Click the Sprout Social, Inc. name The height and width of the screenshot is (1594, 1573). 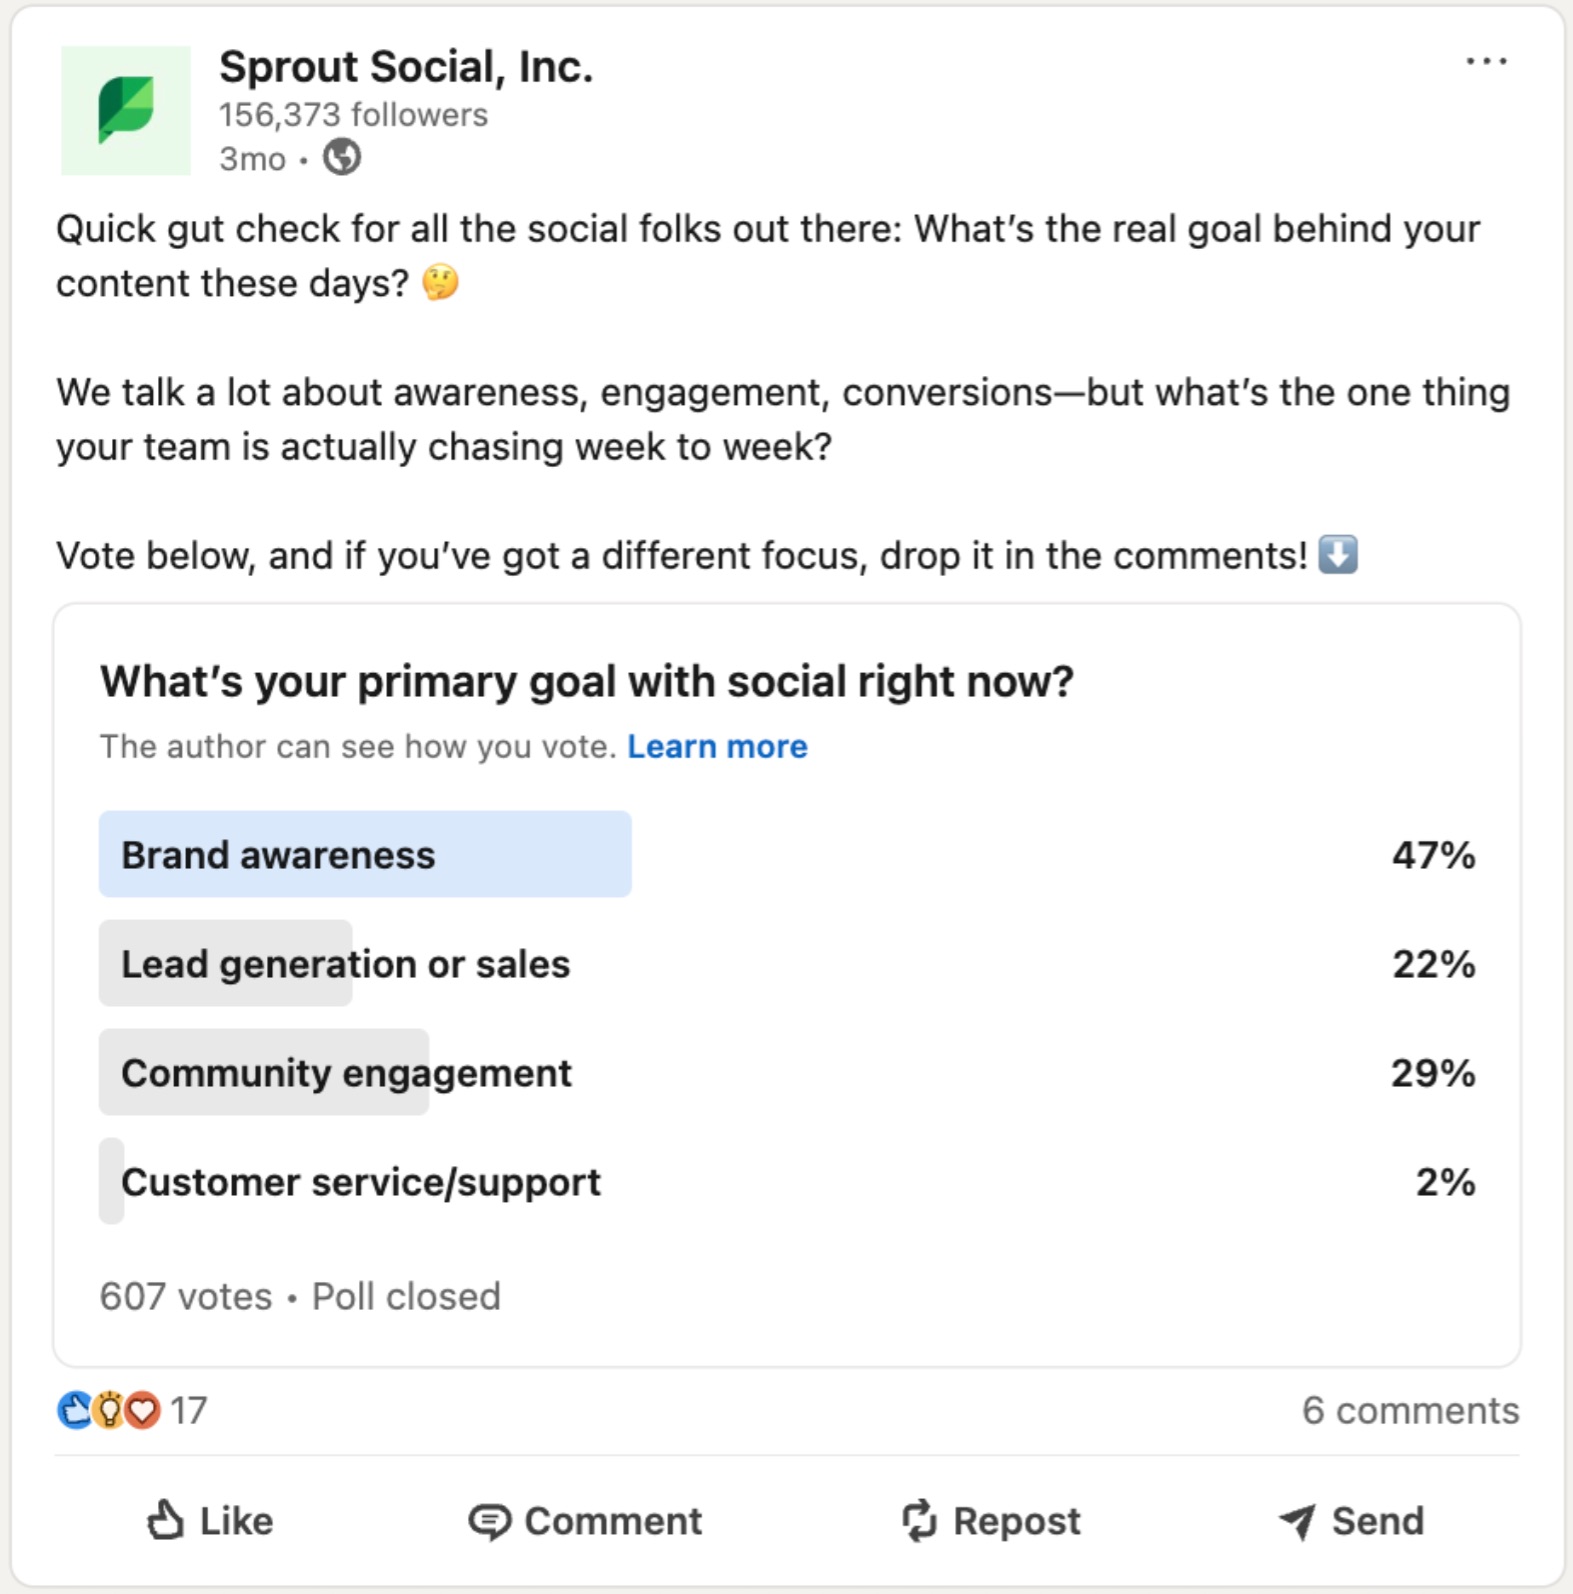[x=406, y=66]
